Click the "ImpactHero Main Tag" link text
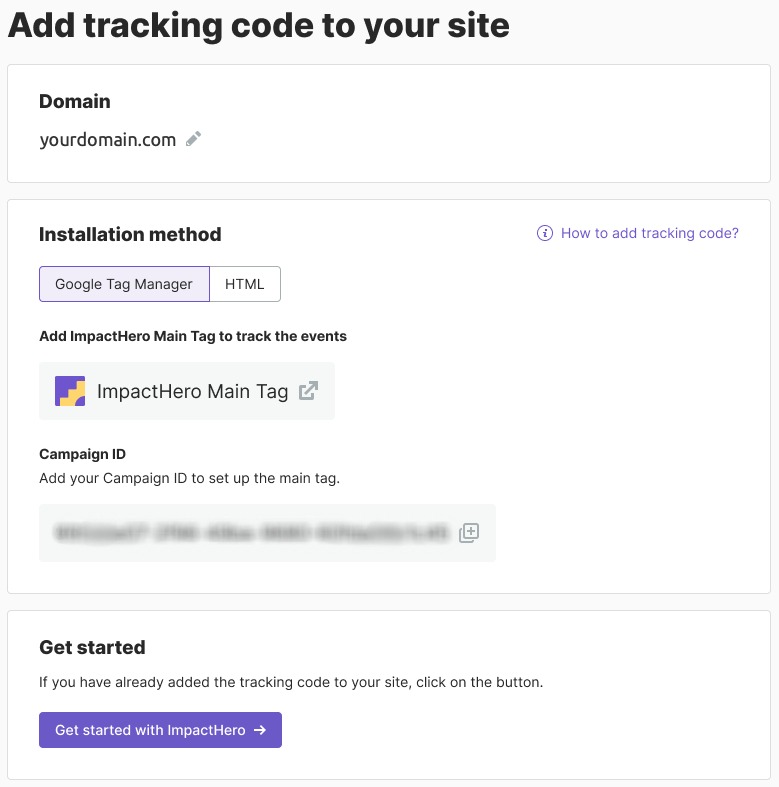 (x=192, y=391)
